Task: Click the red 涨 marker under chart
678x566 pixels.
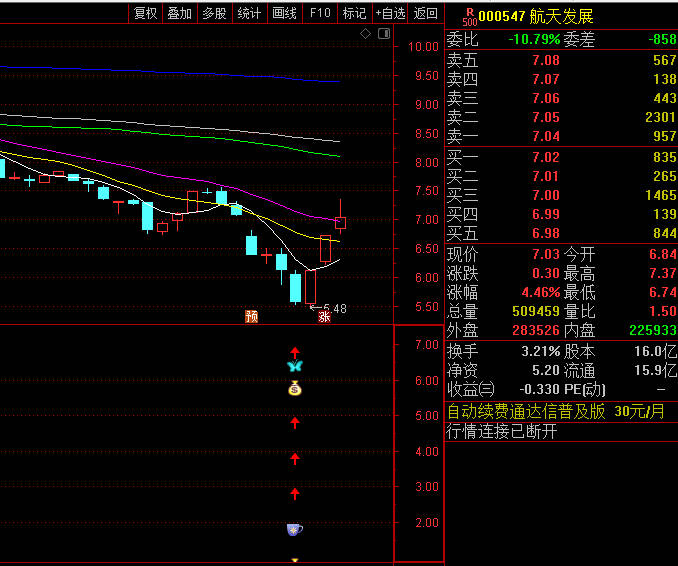Action: pyautogui.click(x=324, y=317)
